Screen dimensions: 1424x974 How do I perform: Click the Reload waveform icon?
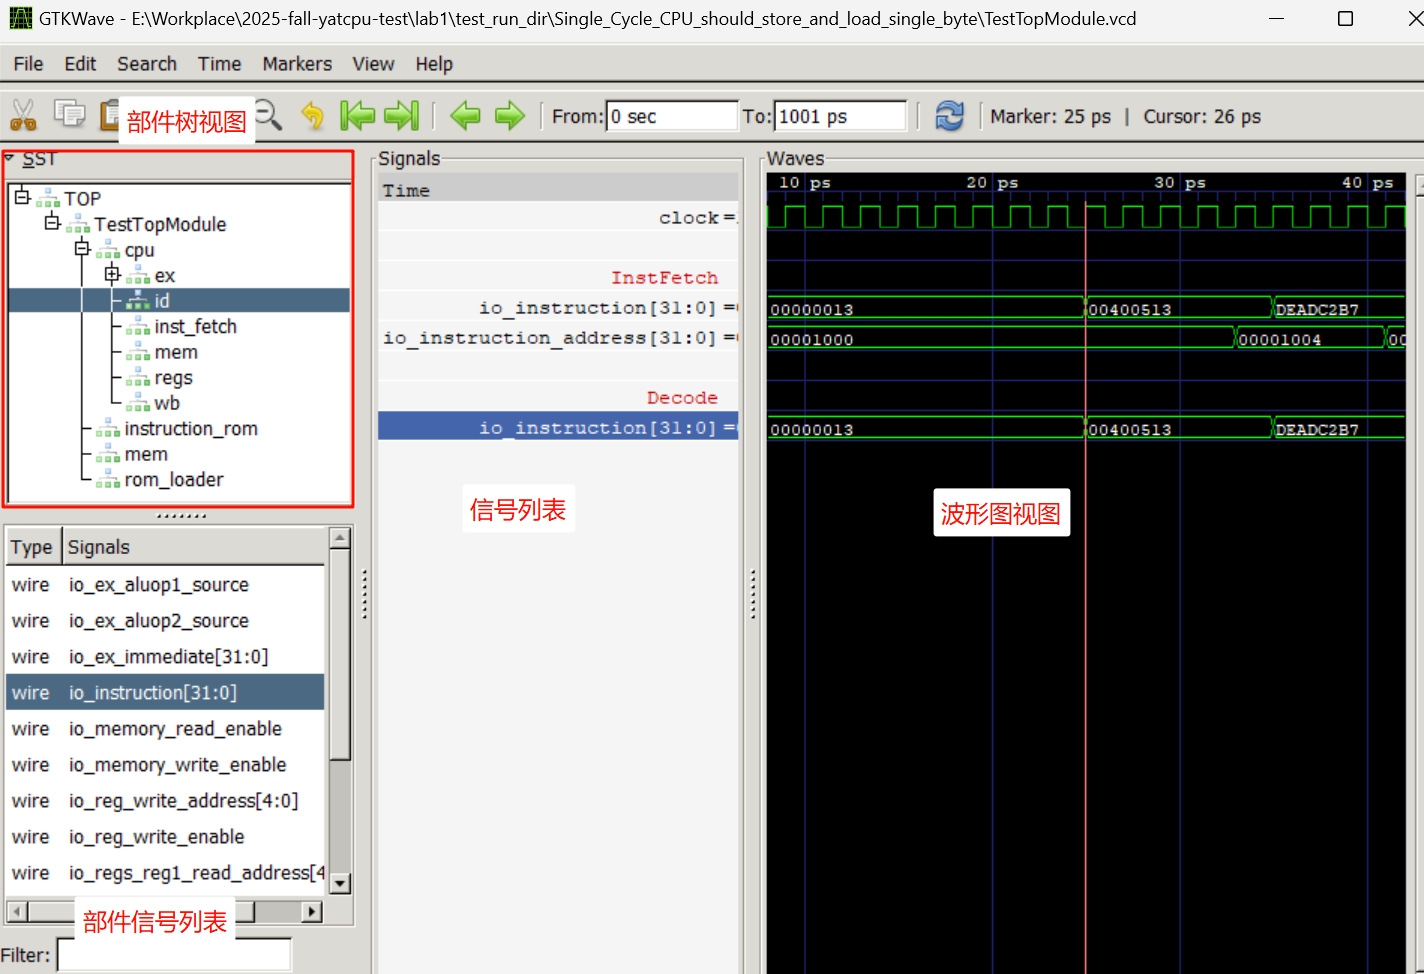949,116
